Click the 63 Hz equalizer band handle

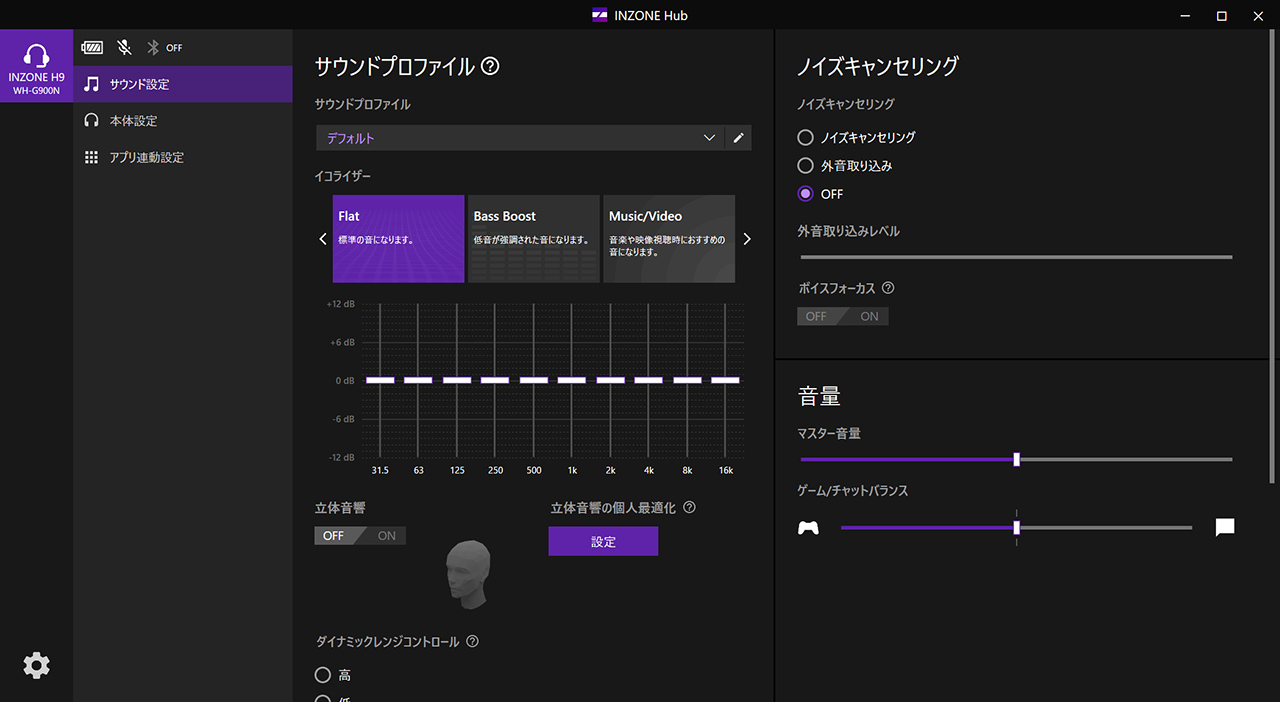418,380
